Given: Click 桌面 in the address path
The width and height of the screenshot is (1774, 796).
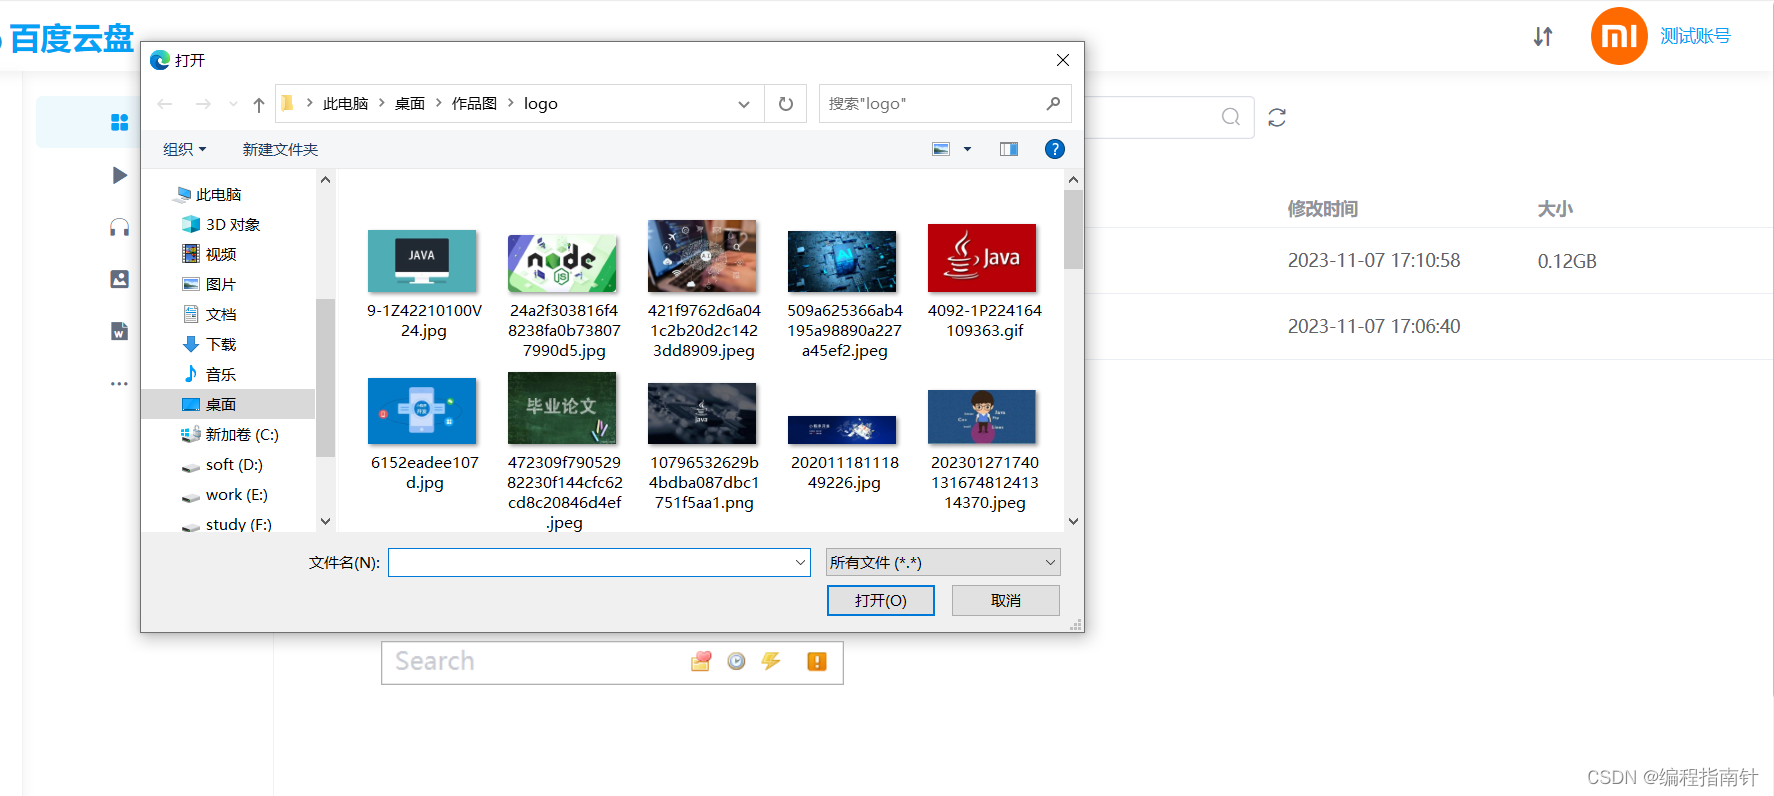Looking at the screenshot, I should pyautogui.click(x=410, y=104).
